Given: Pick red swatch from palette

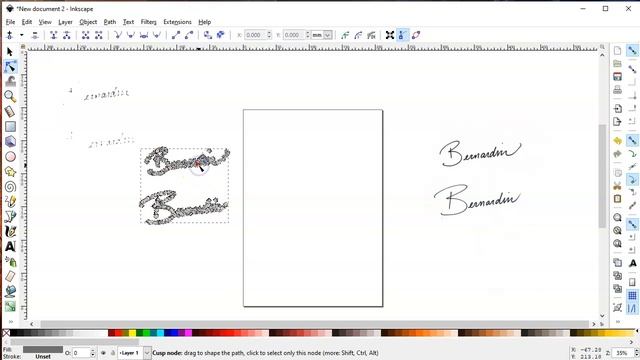Looking at the screenshot, I should pos(119,333).
